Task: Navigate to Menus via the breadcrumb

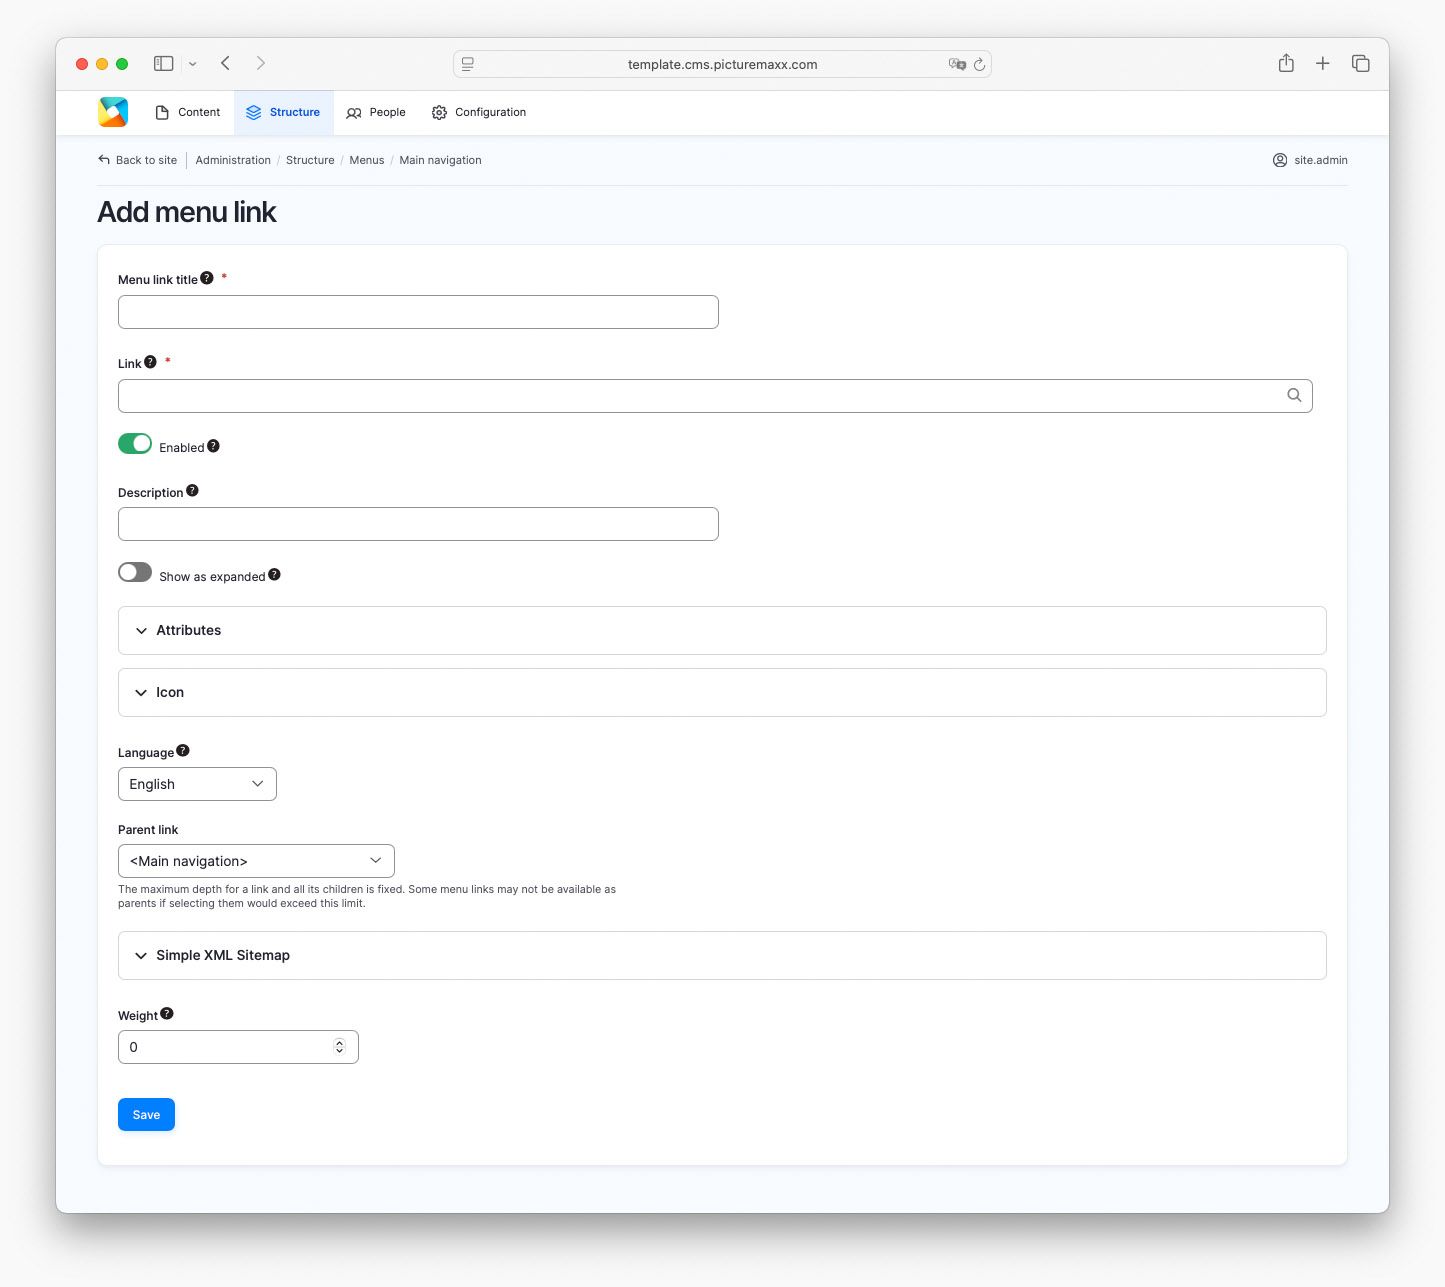Action: point(366,160)
